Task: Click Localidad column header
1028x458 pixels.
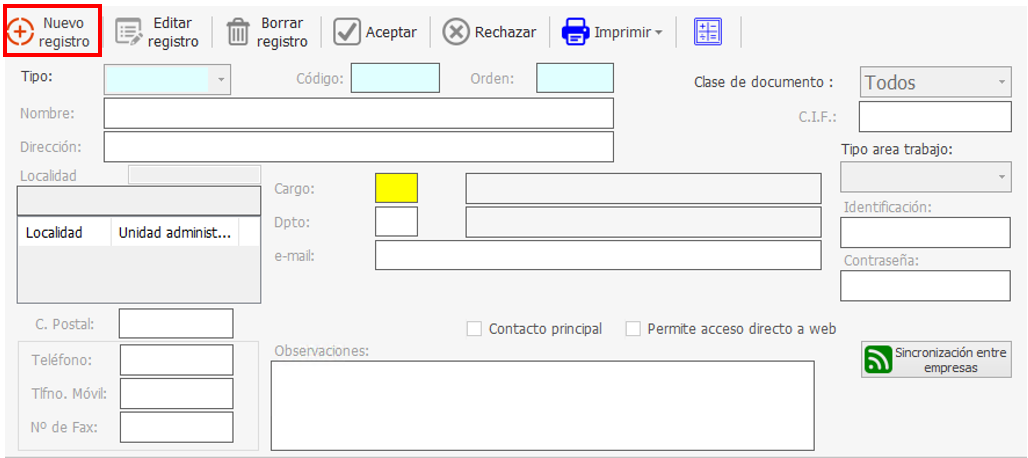Action: click(65, 233)
